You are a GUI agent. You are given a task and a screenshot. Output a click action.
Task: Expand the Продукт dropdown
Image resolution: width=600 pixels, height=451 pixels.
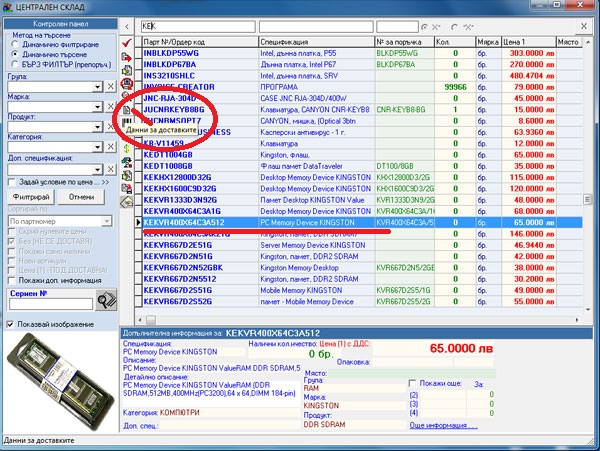95,127
